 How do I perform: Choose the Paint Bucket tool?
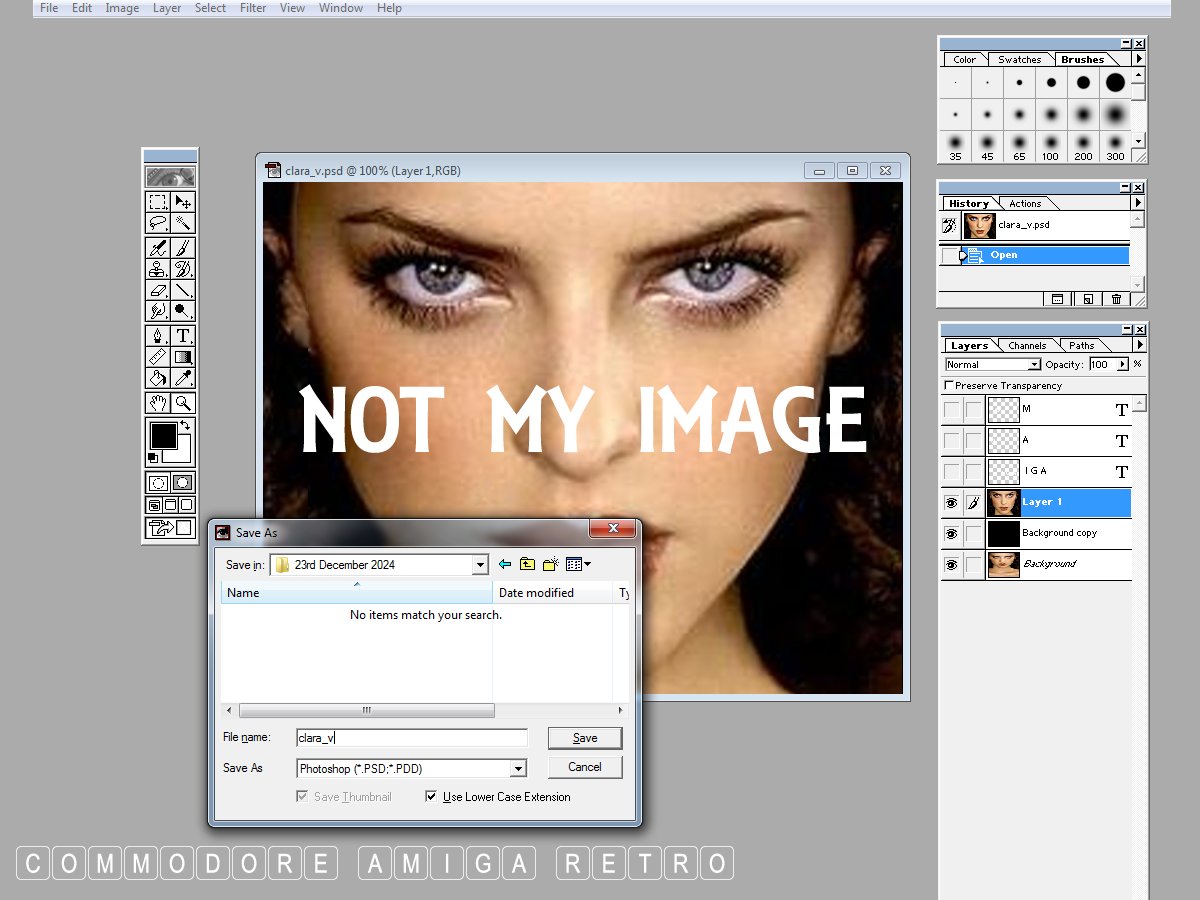click(158, 377)
